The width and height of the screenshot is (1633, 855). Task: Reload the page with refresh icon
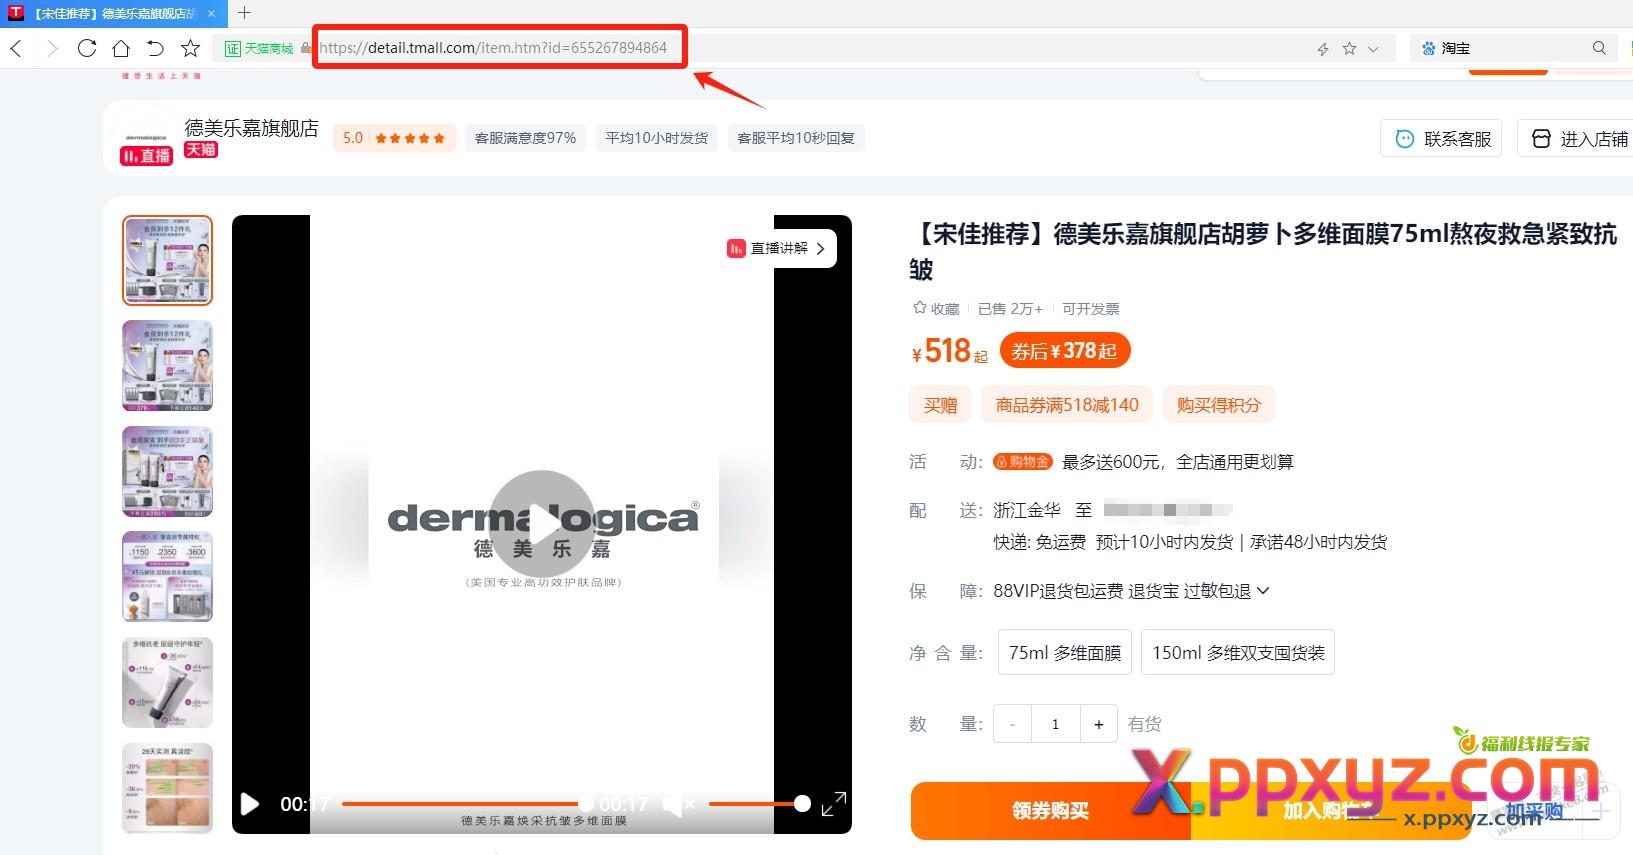pos(87,48)
